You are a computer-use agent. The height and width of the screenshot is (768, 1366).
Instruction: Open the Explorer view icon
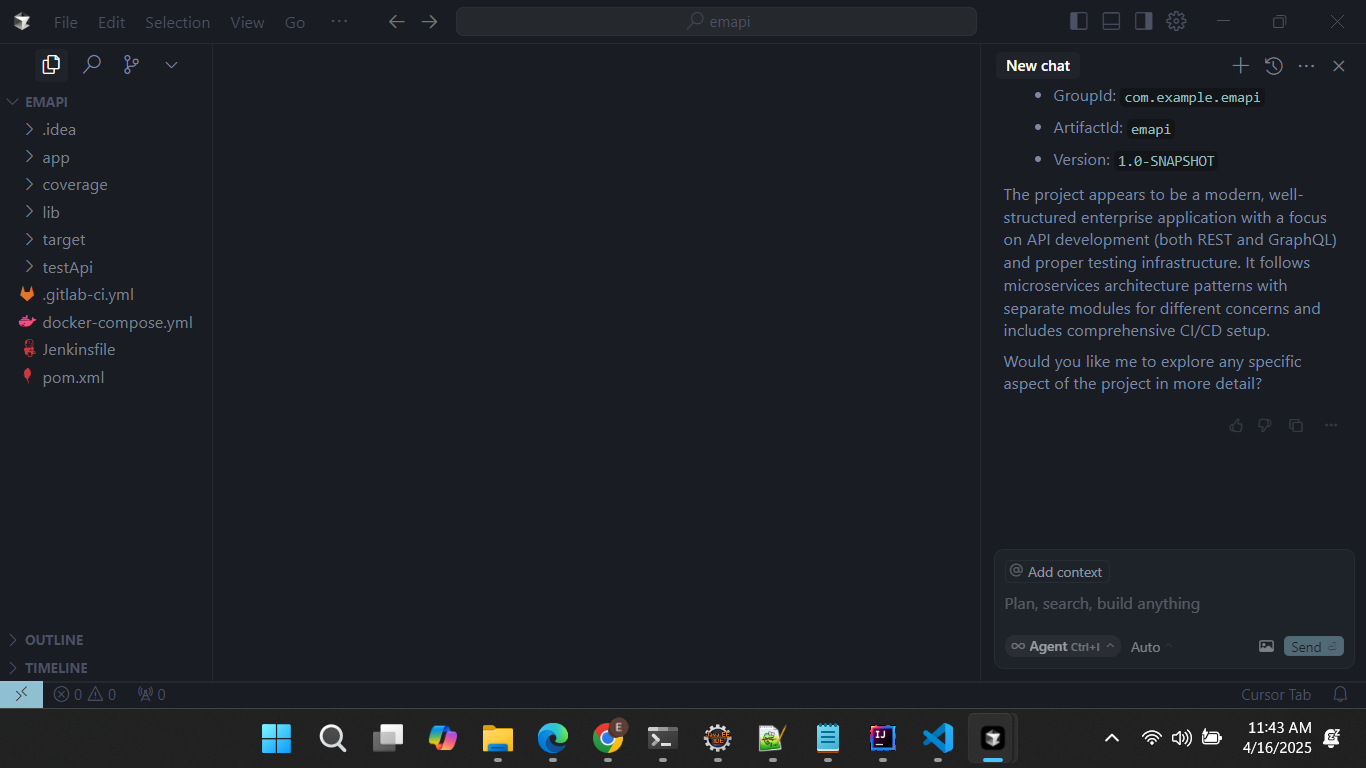[x=51, y=65]
